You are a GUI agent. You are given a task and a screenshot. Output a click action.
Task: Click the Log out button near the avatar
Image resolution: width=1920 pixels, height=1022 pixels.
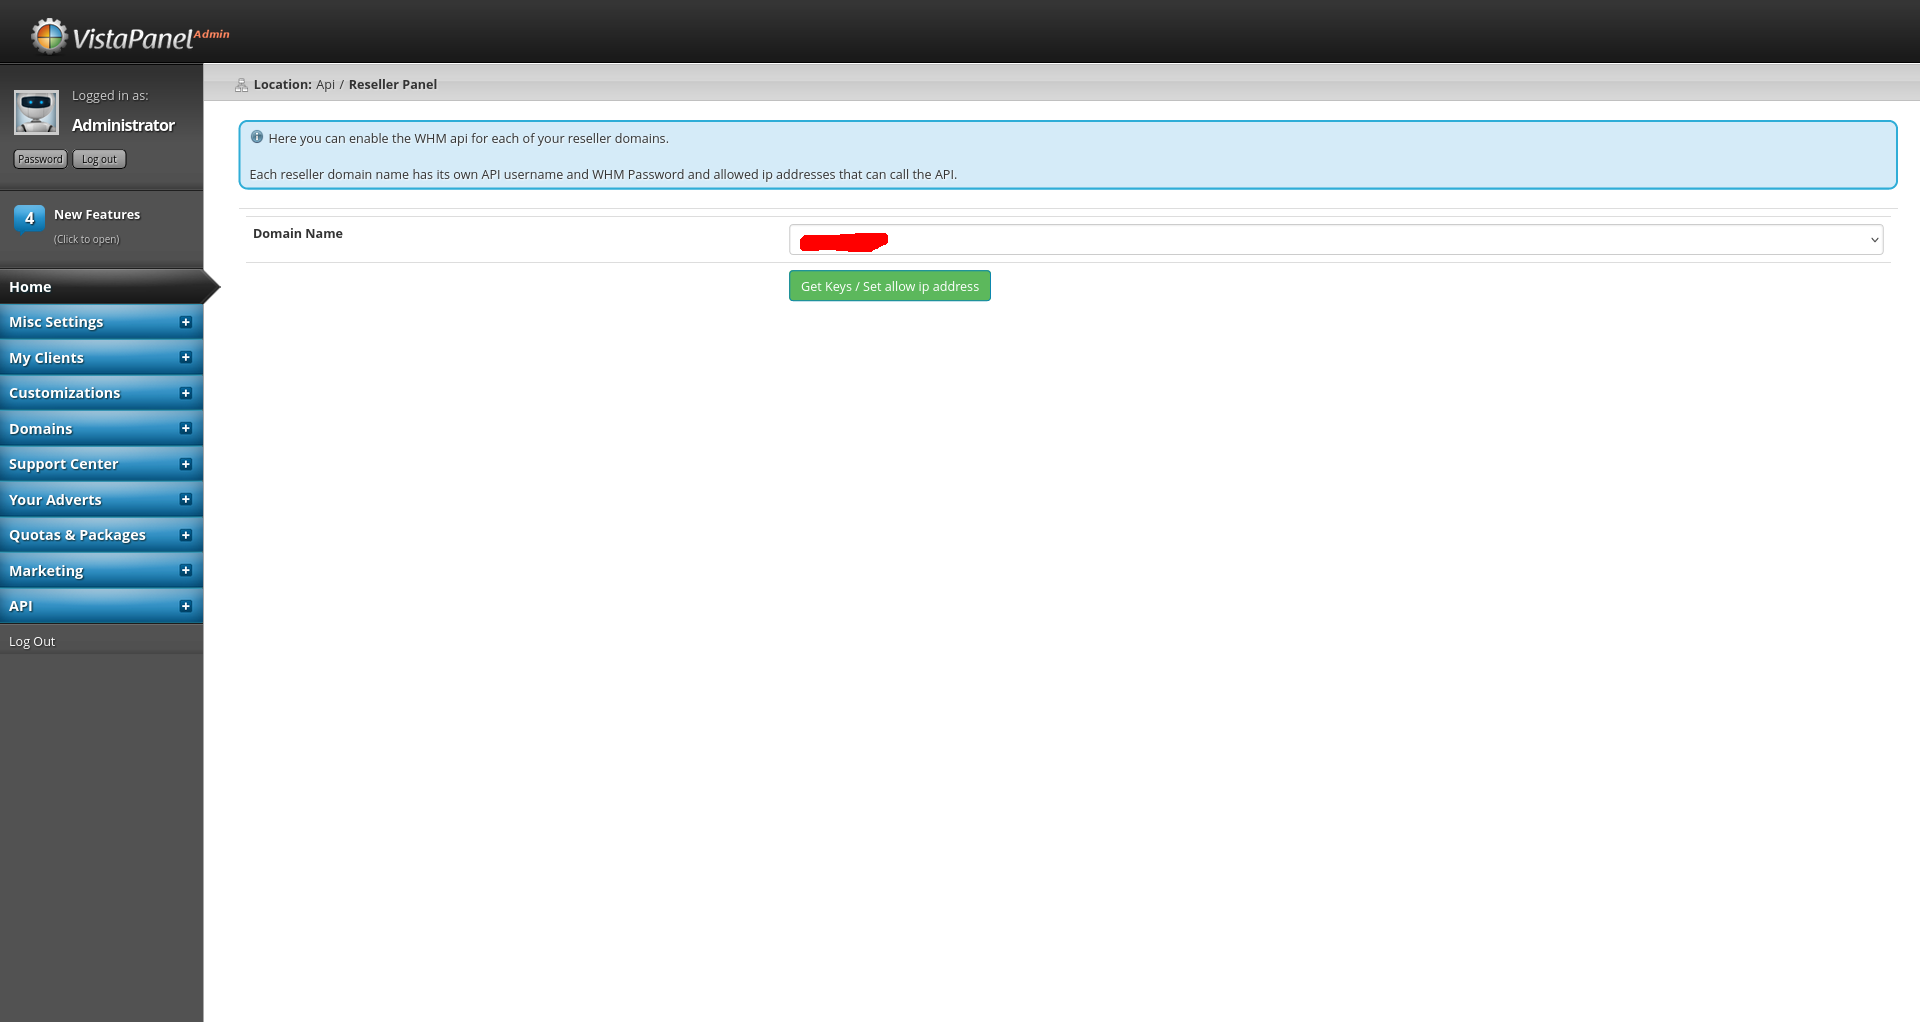98,158
